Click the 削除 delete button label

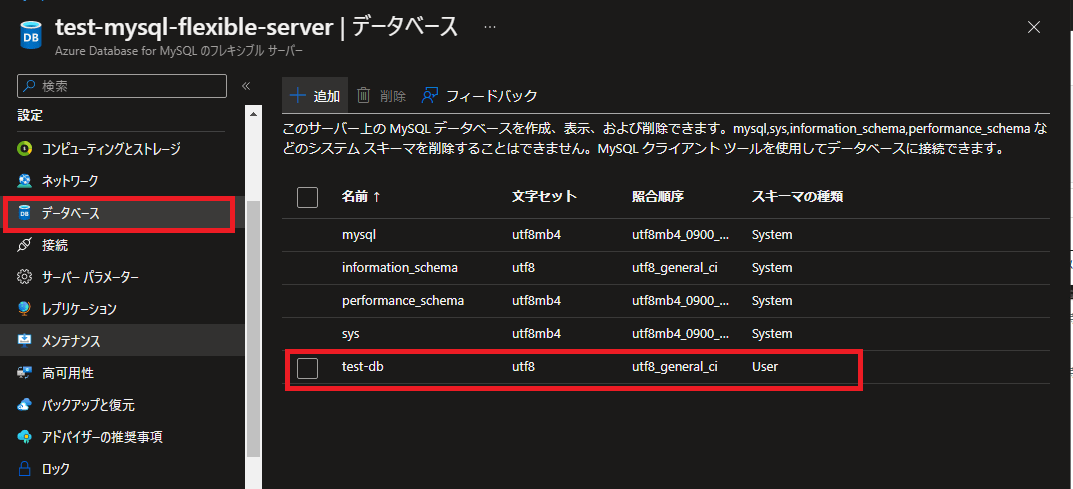click(x=393, y=96)
